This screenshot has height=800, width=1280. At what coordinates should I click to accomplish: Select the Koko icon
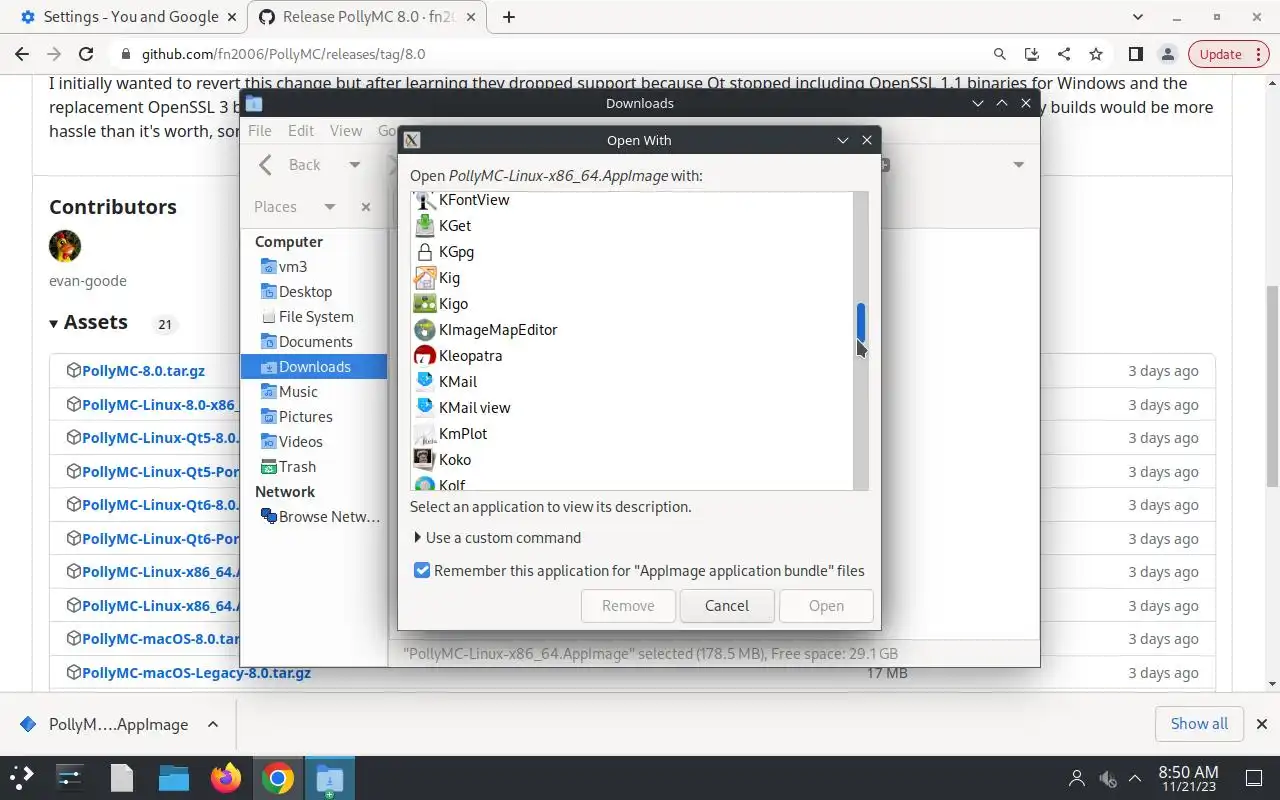424,460
